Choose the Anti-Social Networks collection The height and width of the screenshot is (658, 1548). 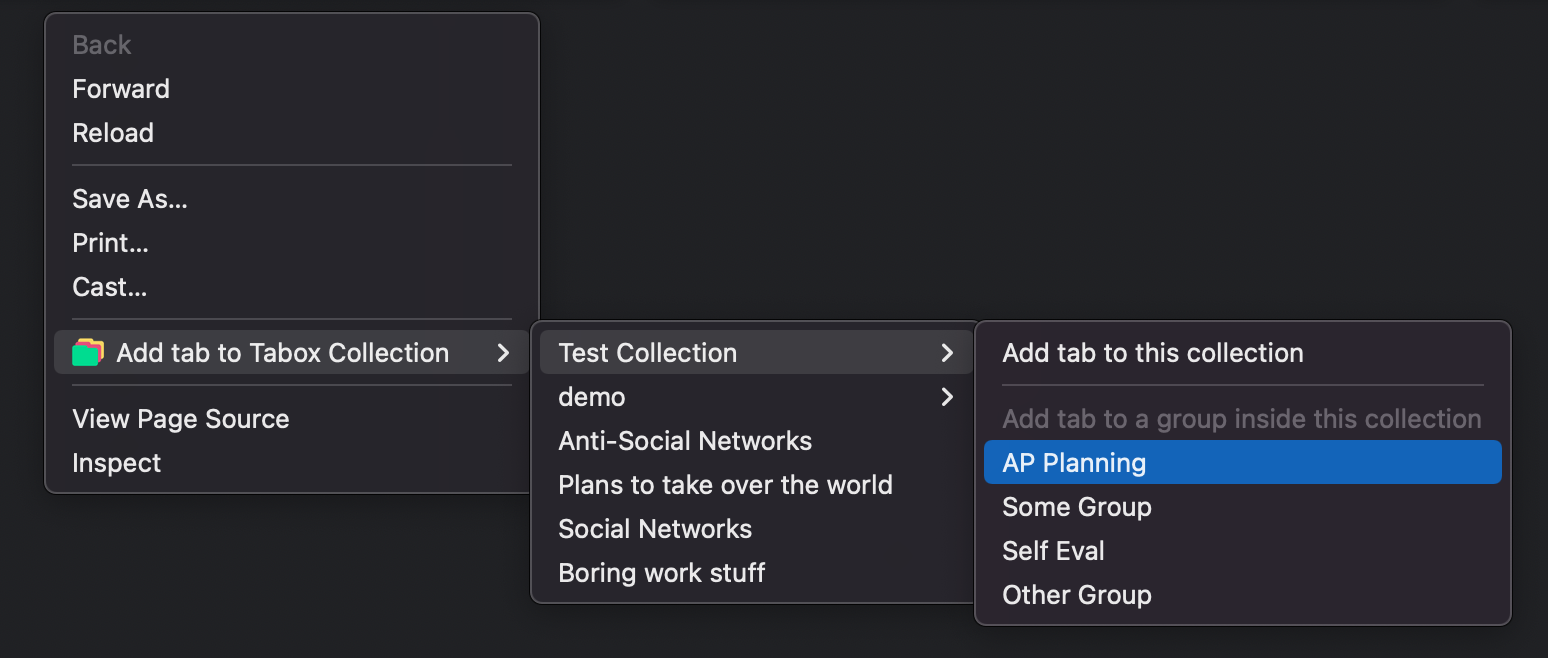point(686,440)
